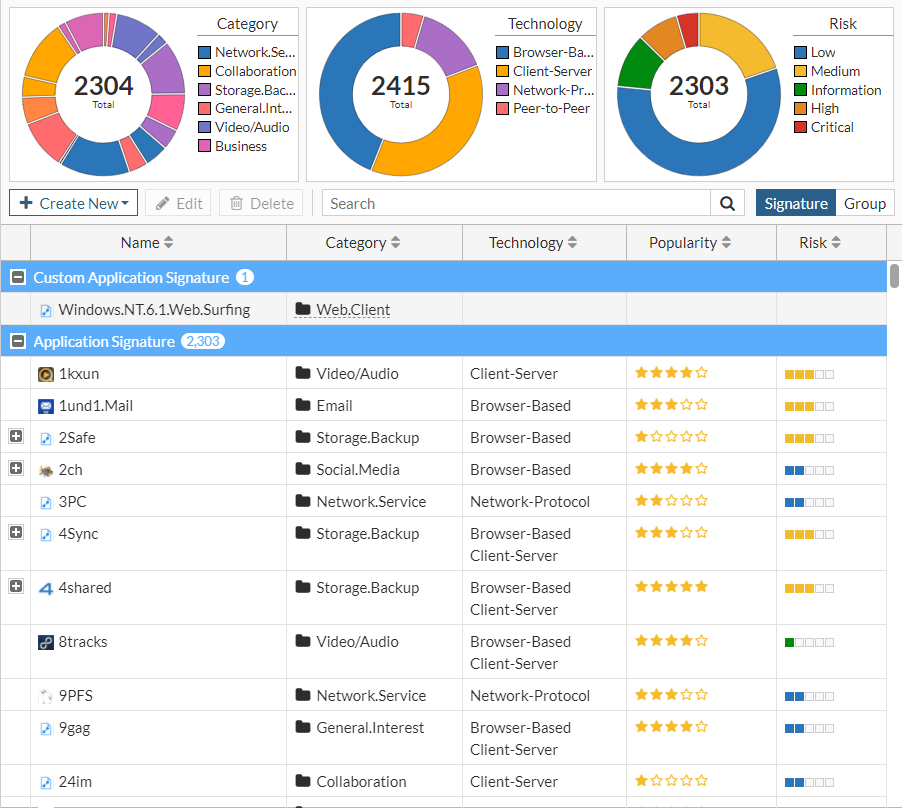Click the 1und1.Mail application icon

(x=45, y=405)
